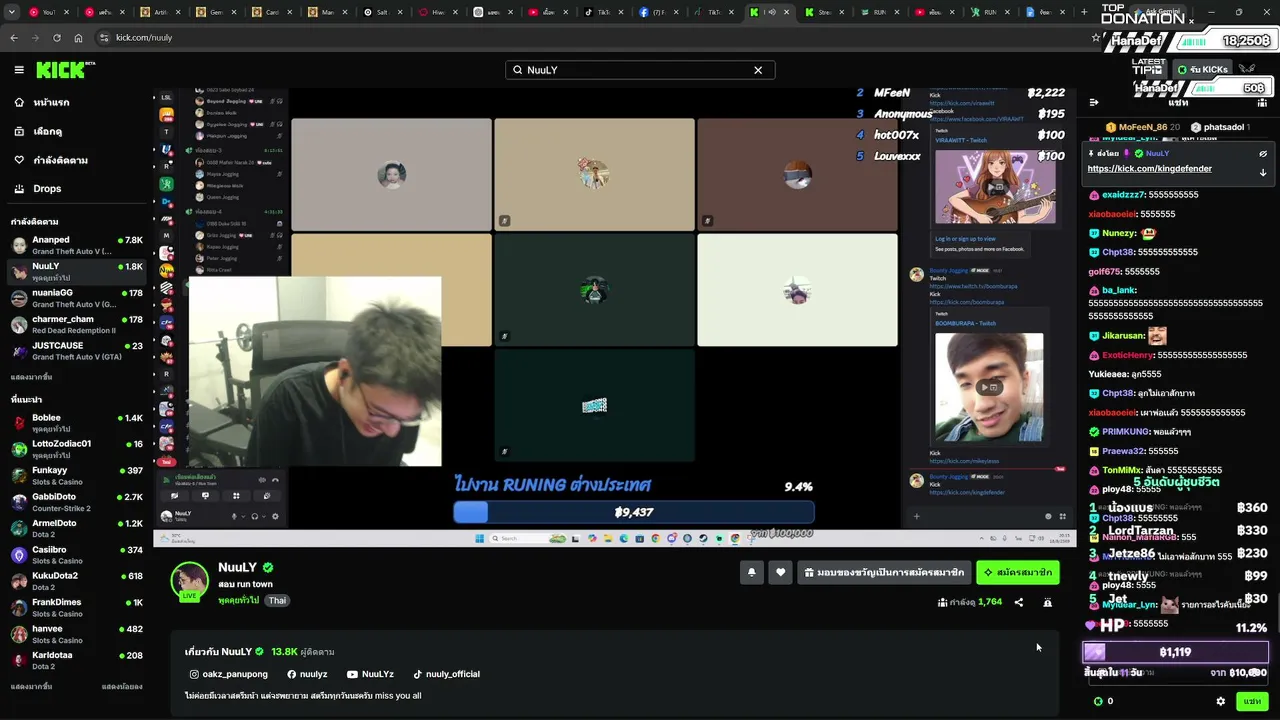Viewport: 1280px width, 720px height.
Task: Open FrankDimes recommended channel
Action: pos(78,607)
